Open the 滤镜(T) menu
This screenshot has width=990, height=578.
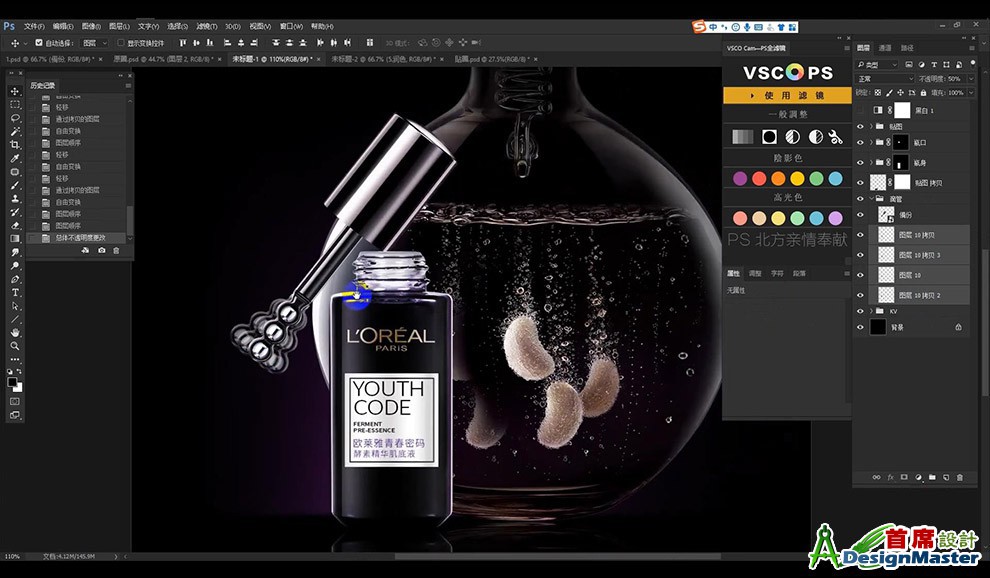coord(206,27)
